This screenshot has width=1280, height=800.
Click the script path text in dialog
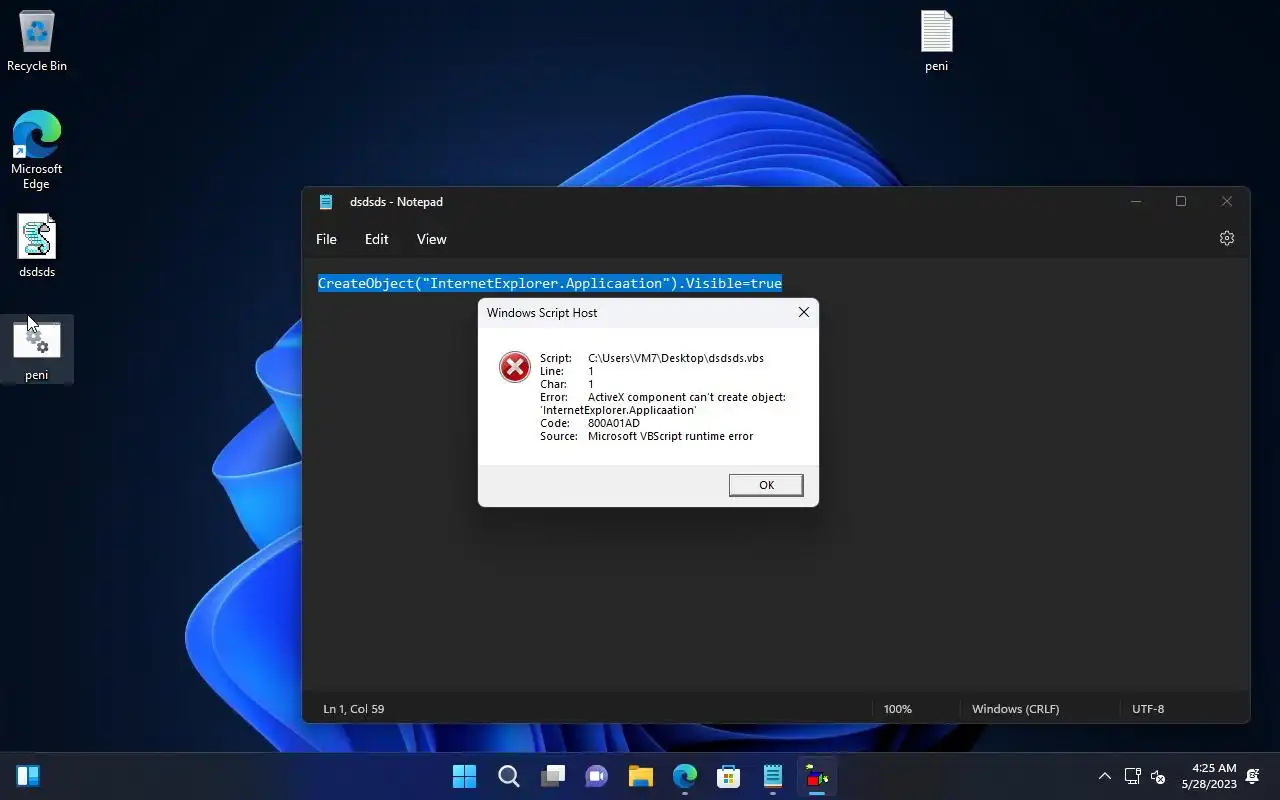point(676,358)
